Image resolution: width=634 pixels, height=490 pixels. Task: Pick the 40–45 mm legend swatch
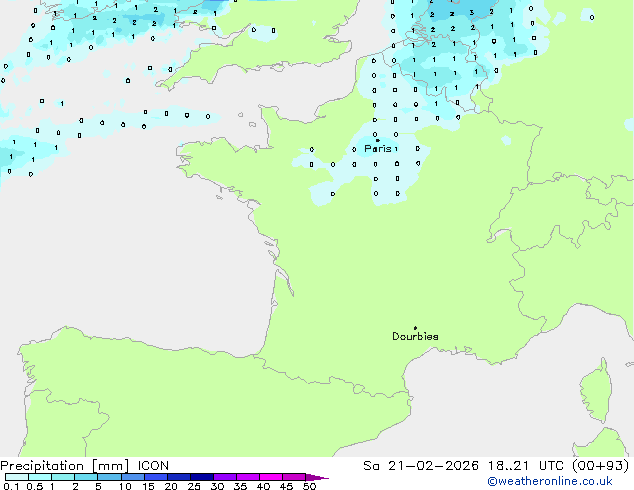pyautogui.click(x=271, y=477)
